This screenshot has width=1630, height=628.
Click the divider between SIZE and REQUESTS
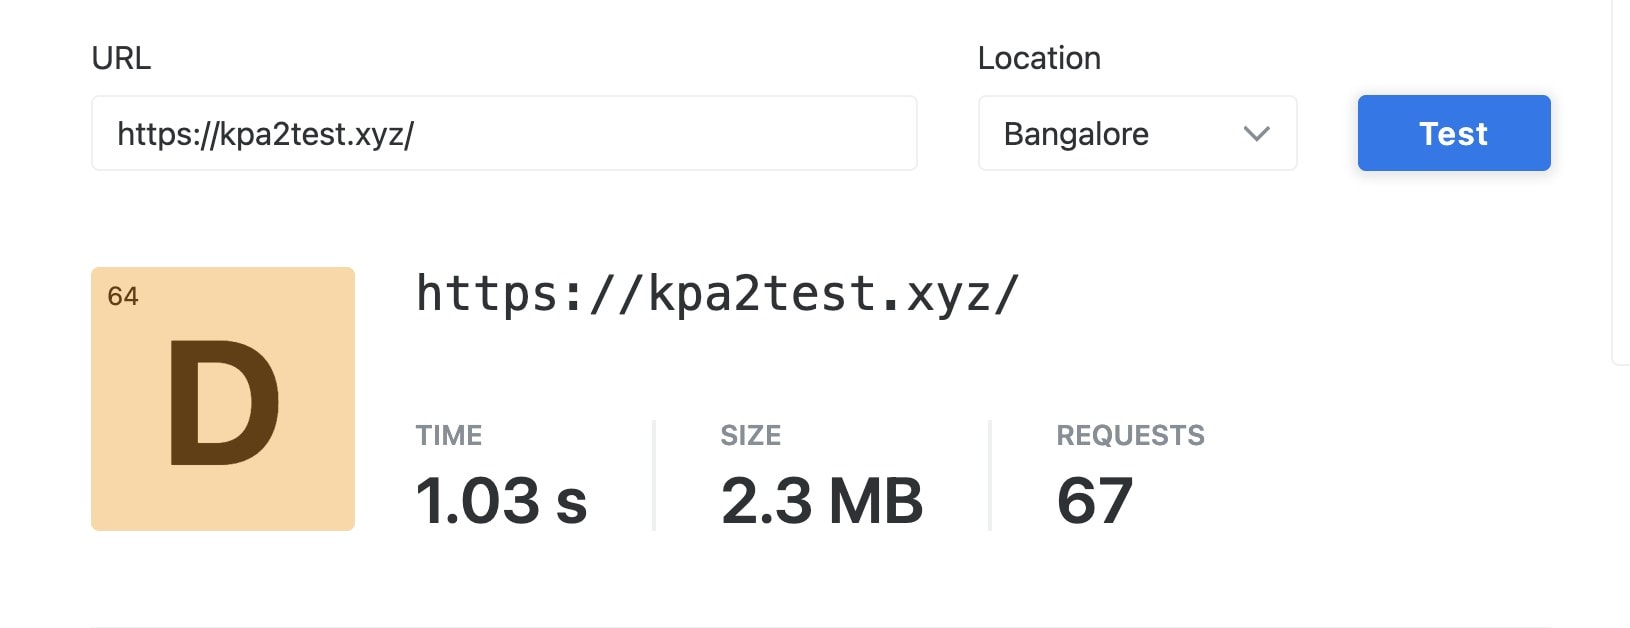coord(990,475)
